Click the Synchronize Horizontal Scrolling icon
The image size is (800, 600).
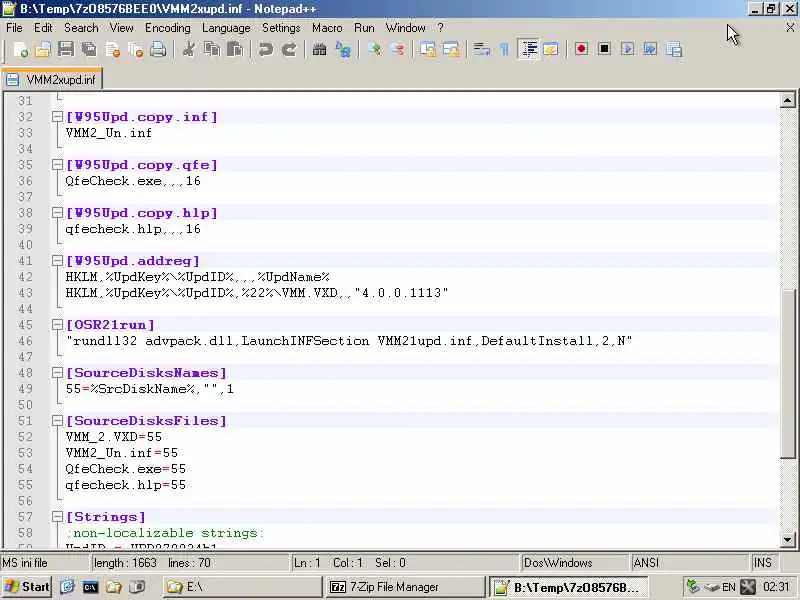point(451,49)
